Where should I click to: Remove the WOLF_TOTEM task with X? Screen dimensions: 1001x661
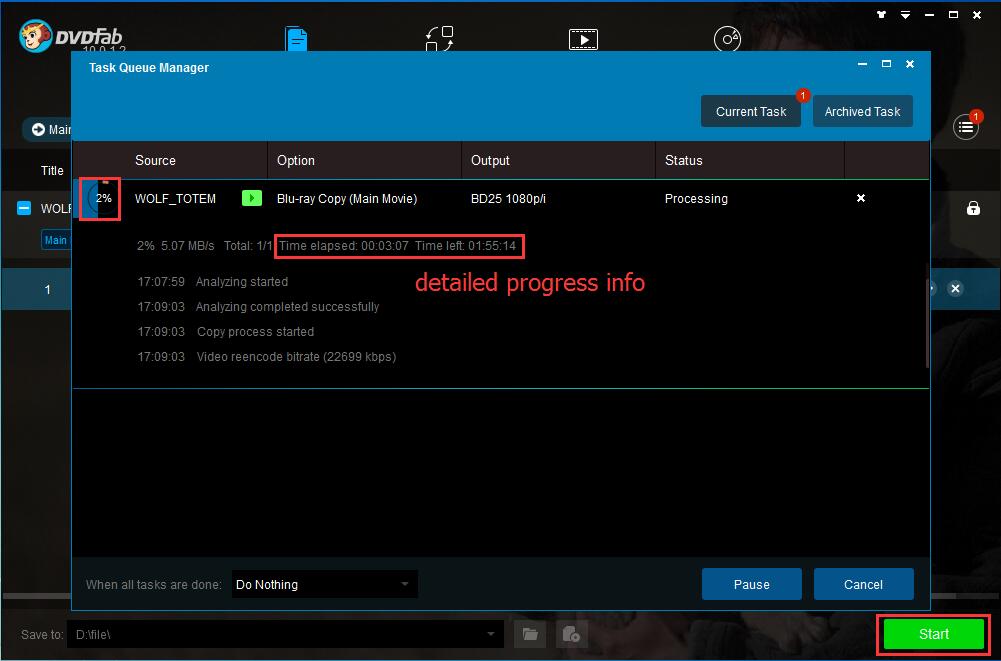point(861,198)
